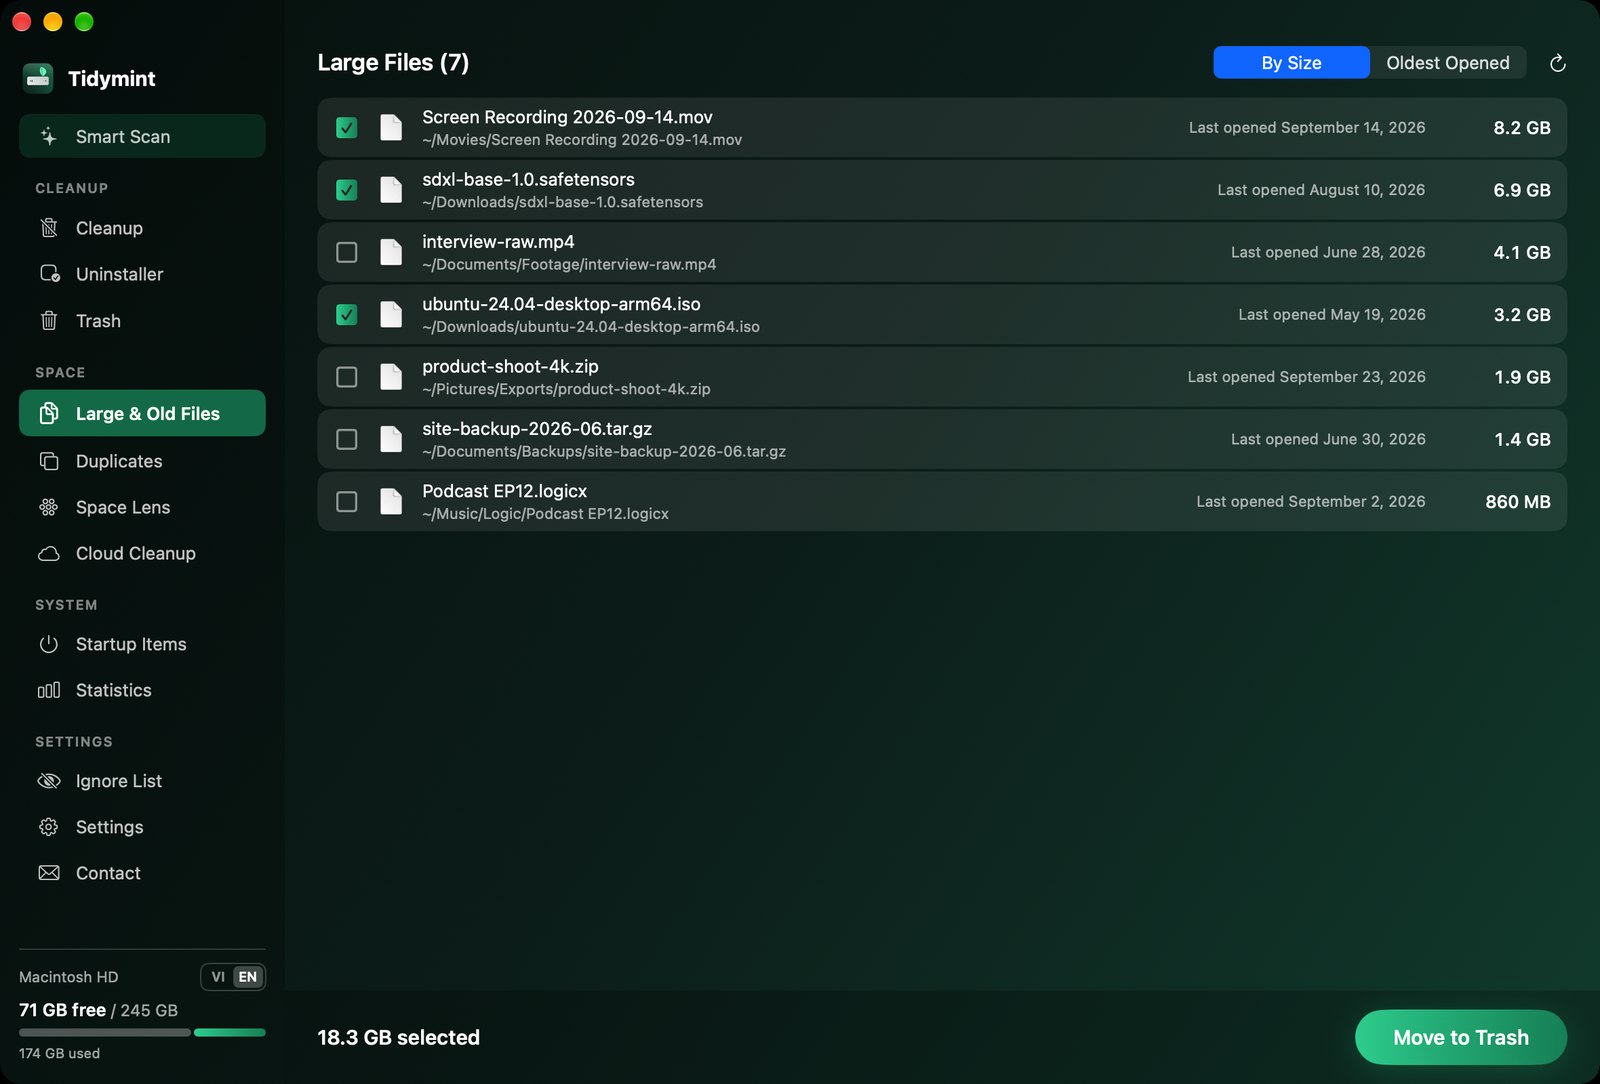This screenshot has height=1084, width=1600.
Task: Uncheck ubuntu-24.04-desktop-arm64.iso checkbox
Action: 346,315
